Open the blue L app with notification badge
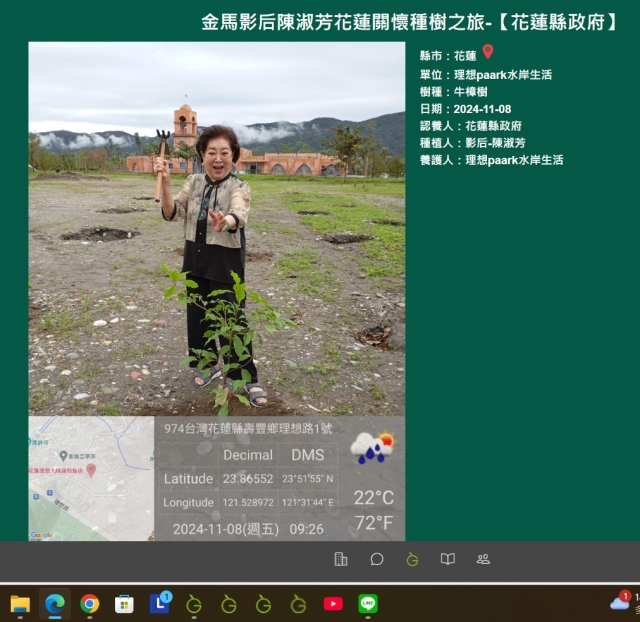The width and height of the screenshot is (640, 622). [160, 602]
